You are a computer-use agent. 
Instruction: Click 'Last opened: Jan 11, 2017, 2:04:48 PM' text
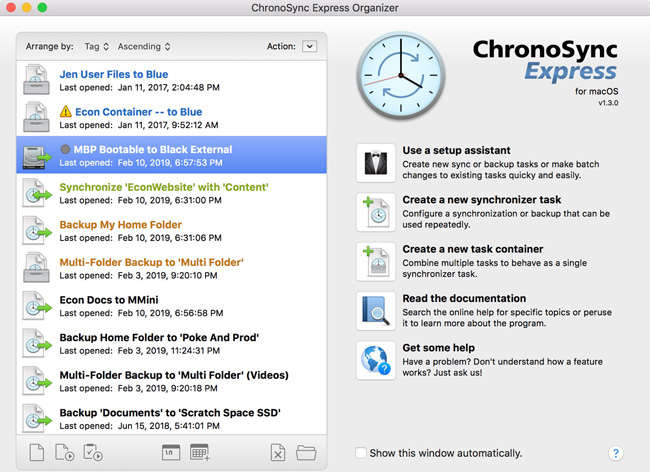pyautogui.click(x=139, y=87)
